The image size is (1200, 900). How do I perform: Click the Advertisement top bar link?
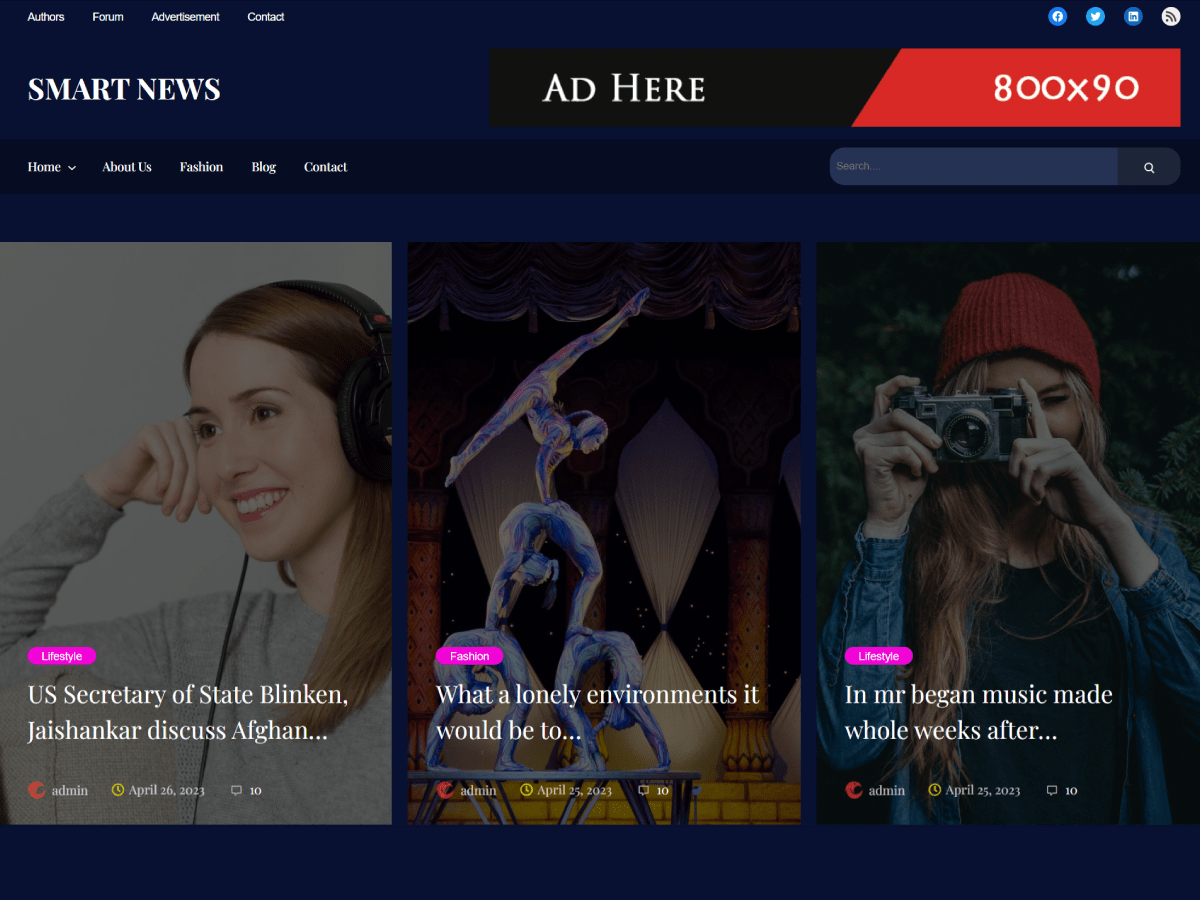[185, 17]
